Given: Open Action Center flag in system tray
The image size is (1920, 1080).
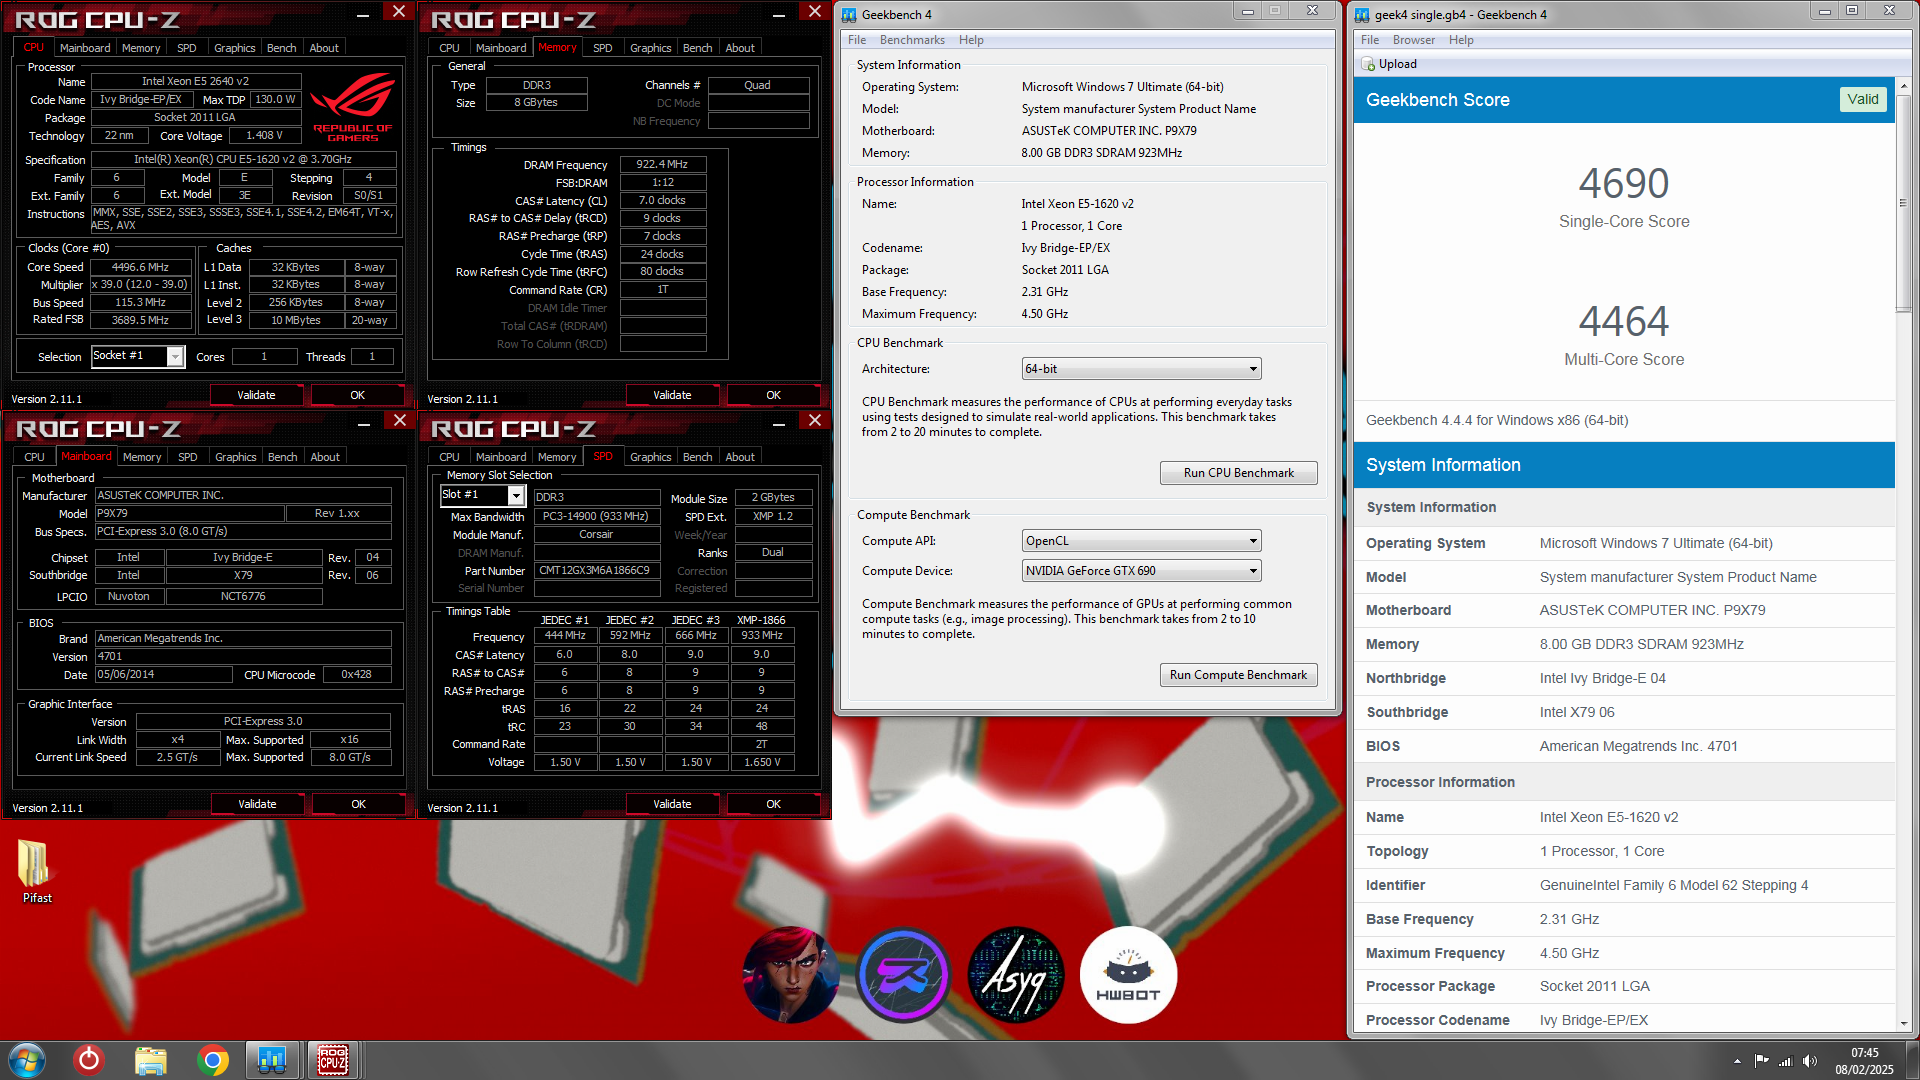Looking at the screenshot, I should pyautogui.click(x=1761, y=1061).
